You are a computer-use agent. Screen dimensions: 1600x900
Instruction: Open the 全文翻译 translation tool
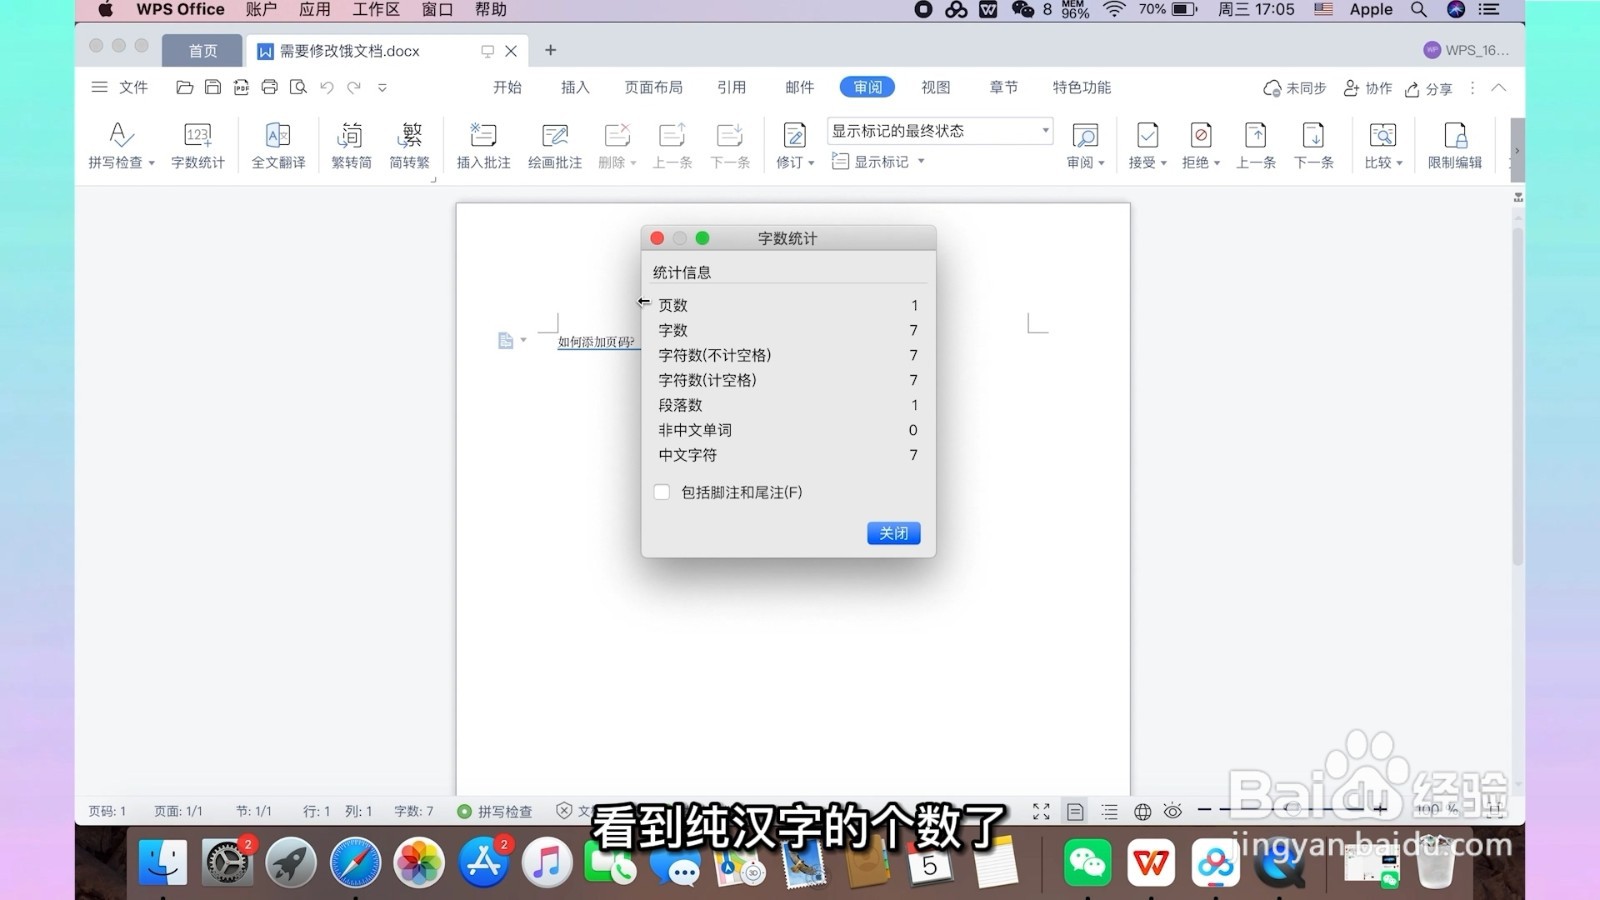click(277, 144)
